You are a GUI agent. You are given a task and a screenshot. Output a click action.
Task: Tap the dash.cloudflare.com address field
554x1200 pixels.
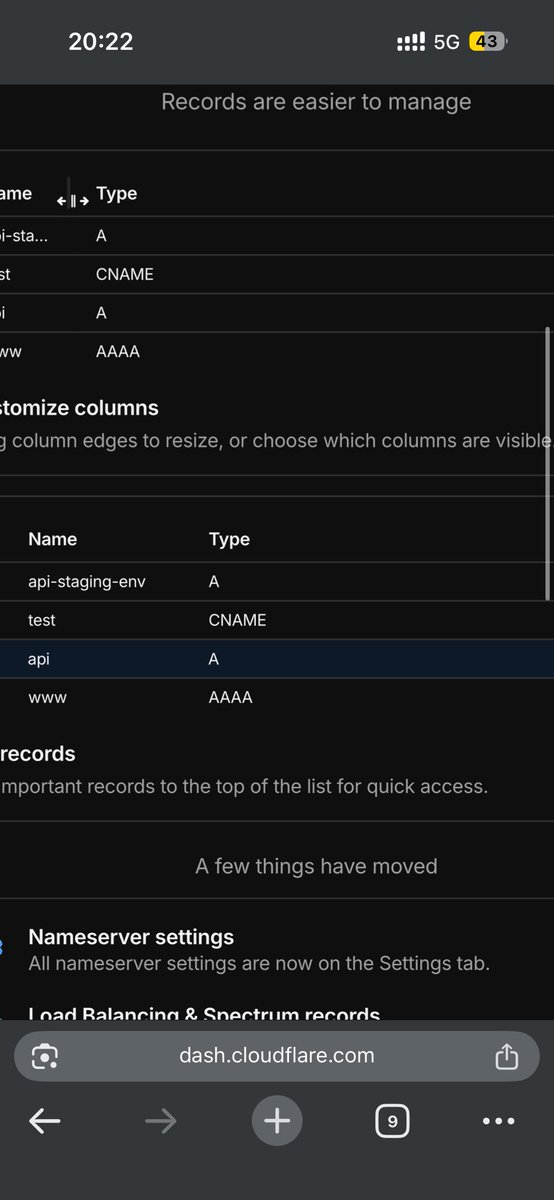[x=277, y=1055]
